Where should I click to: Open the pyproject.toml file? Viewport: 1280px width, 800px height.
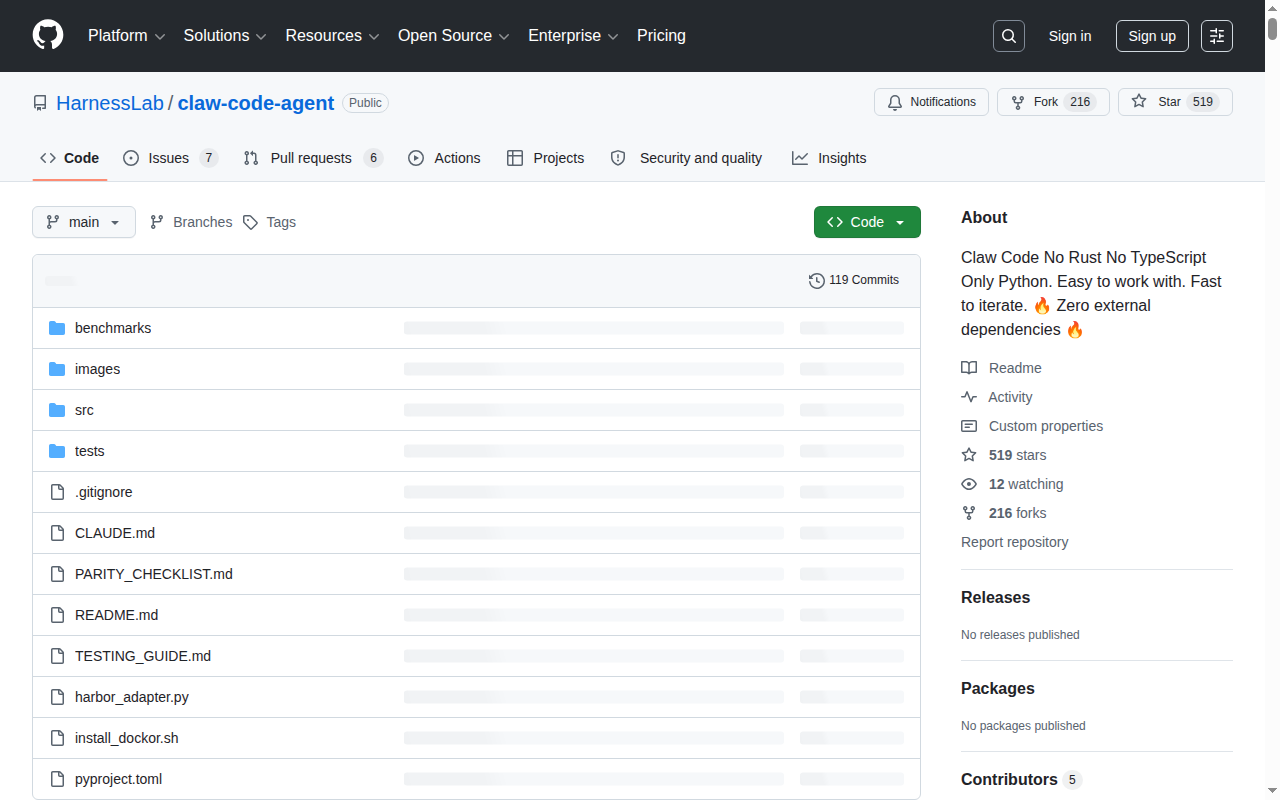tap(118, 779)
